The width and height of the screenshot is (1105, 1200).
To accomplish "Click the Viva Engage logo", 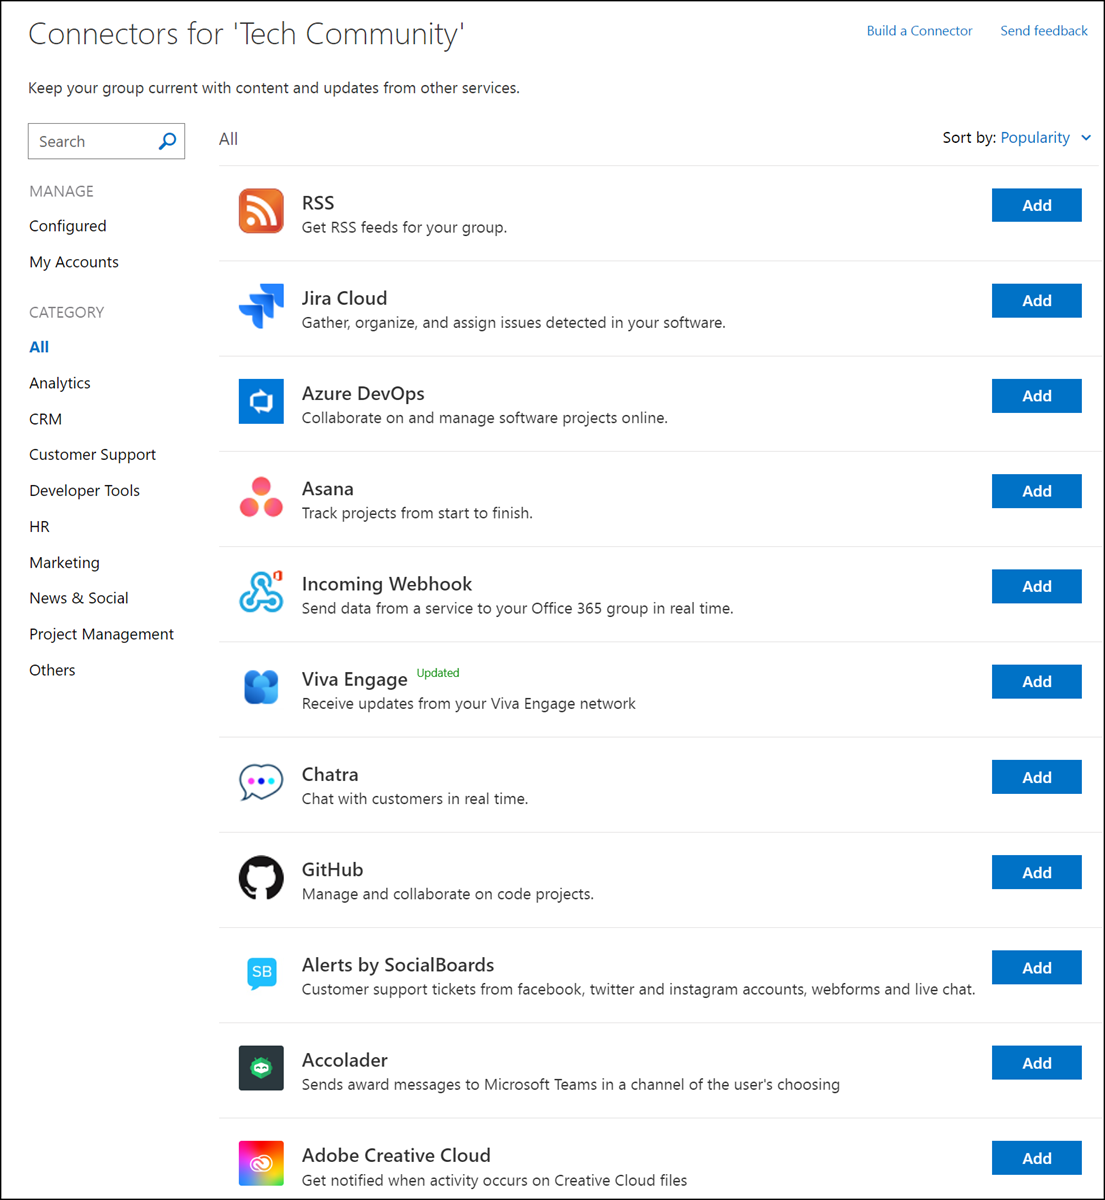I will 261,687.
